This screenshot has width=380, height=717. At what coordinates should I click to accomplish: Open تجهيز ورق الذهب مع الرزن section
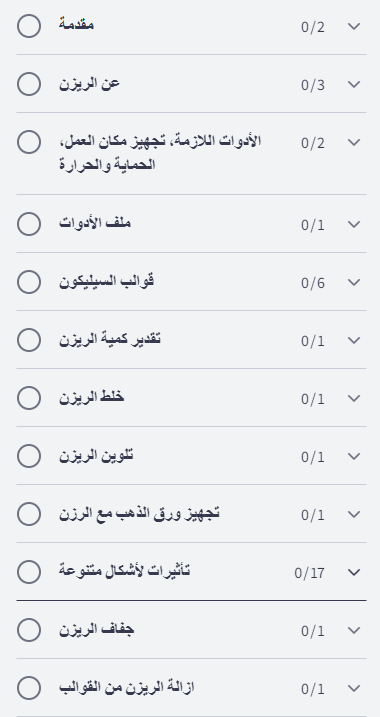(139, 514)
